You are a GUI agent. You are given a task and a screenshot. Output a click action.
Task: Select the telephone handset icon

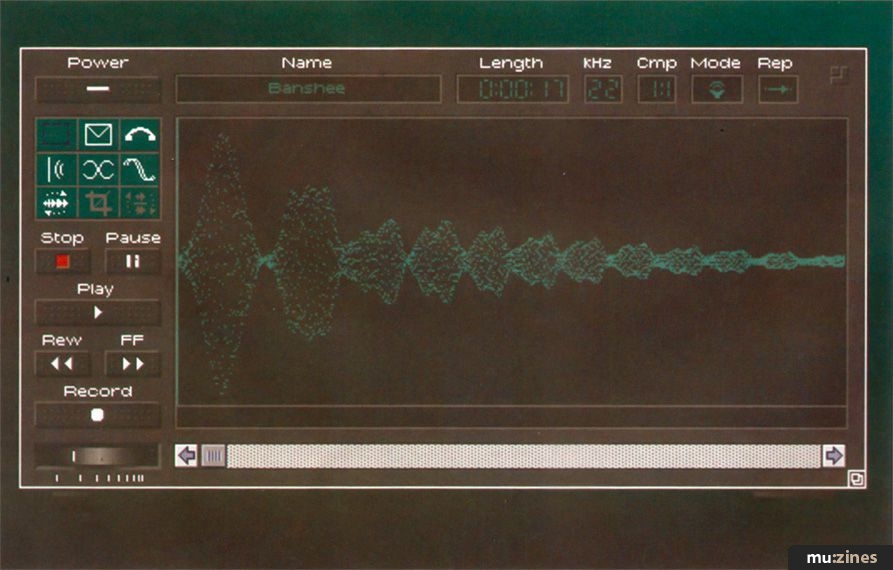(x=140, y=135)
